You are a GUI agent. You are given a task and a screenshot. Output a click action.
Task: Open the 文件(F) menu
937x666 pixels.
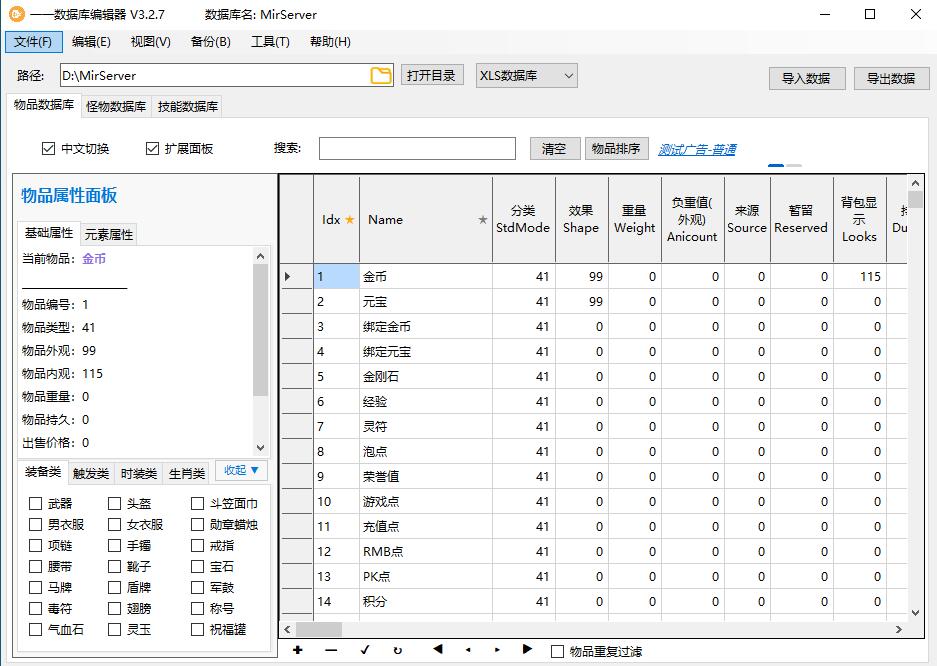(33, 42)
